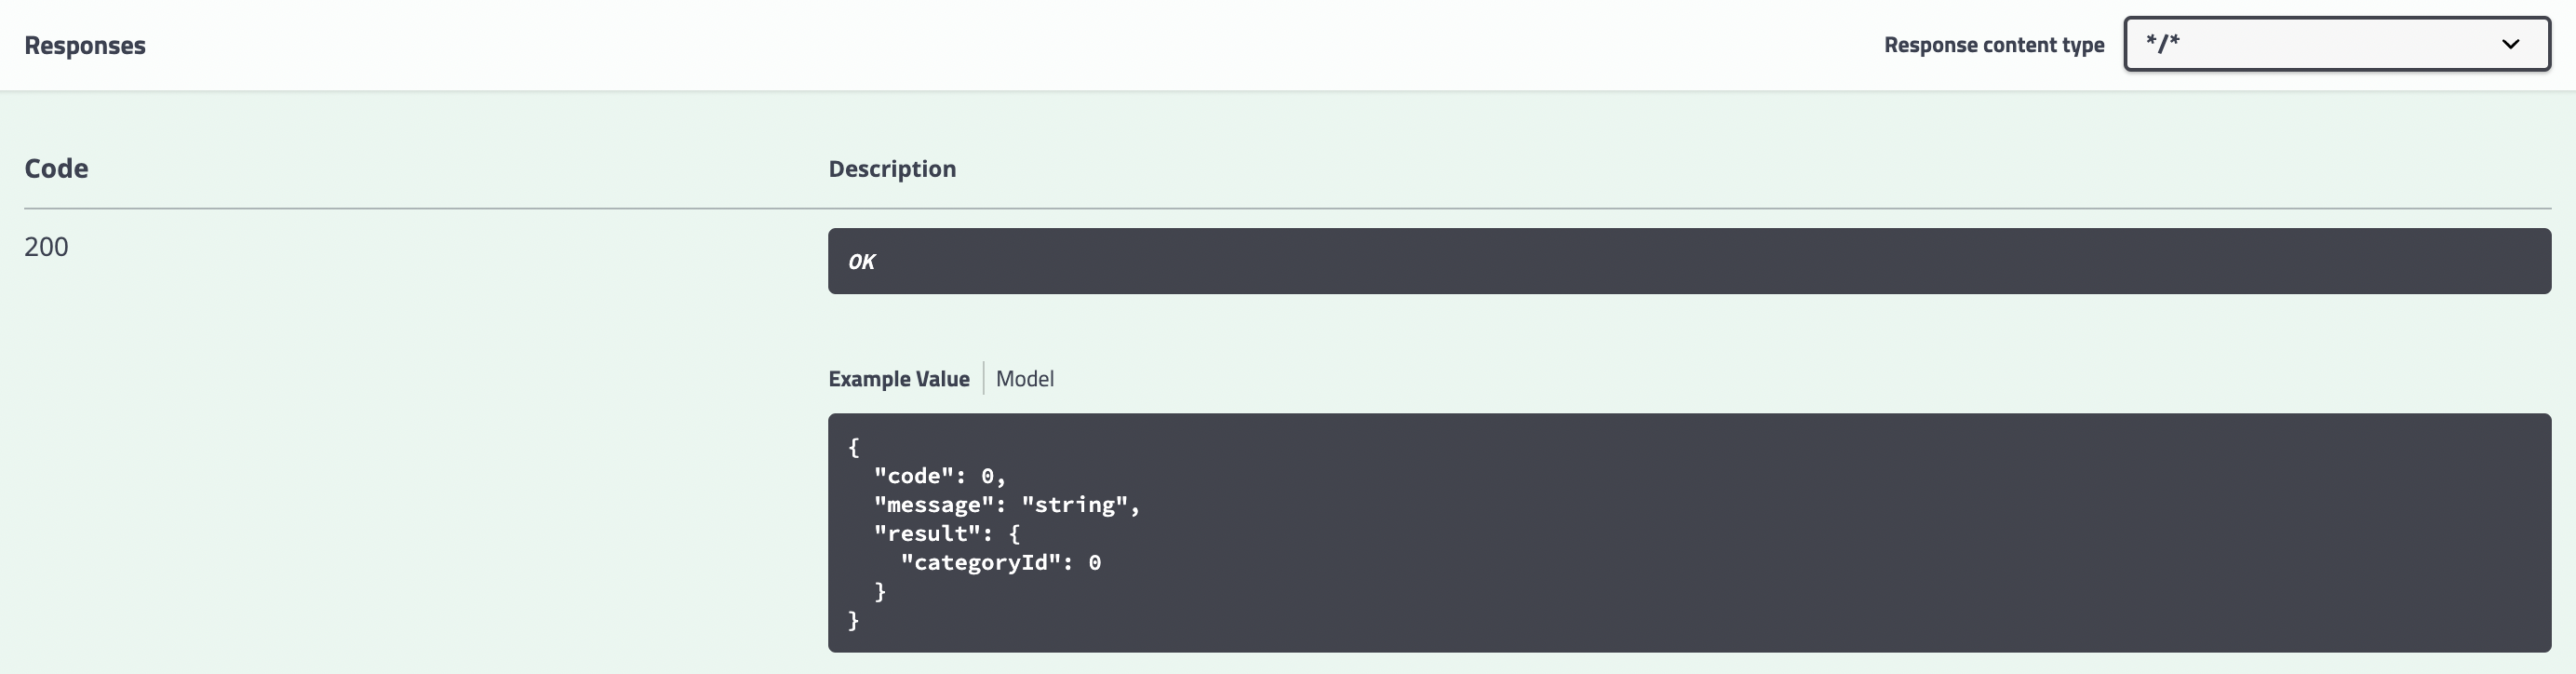Click the inner closing brace of result object

[x=880, y=592]
